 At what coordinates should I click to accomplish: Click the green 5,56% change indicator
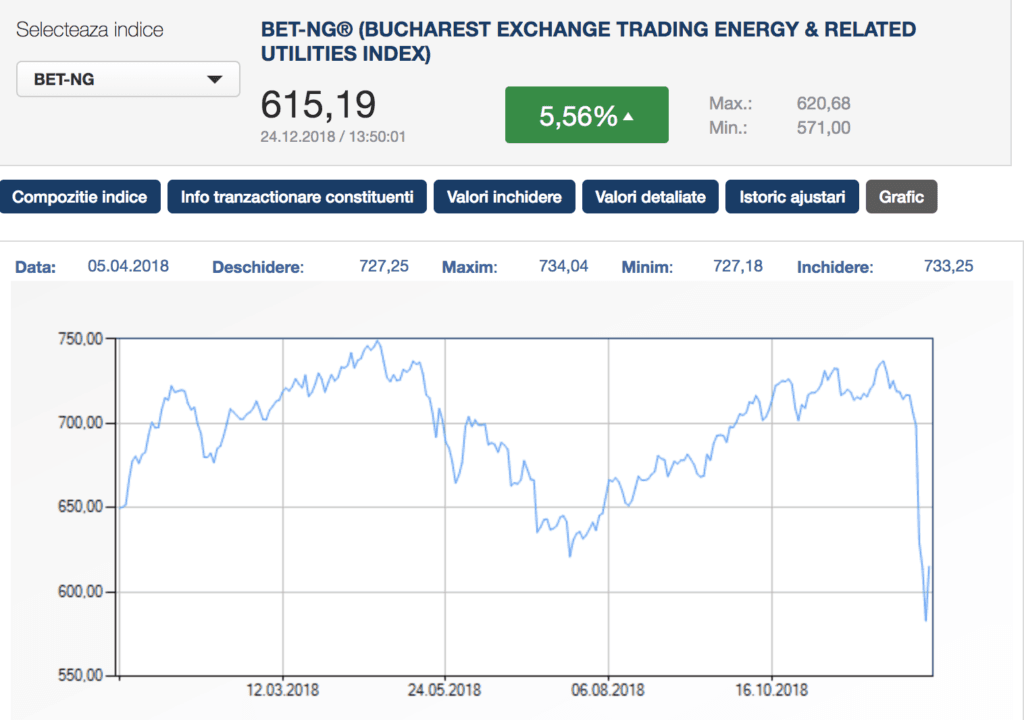pyautogui.click(x=586, y=115)
